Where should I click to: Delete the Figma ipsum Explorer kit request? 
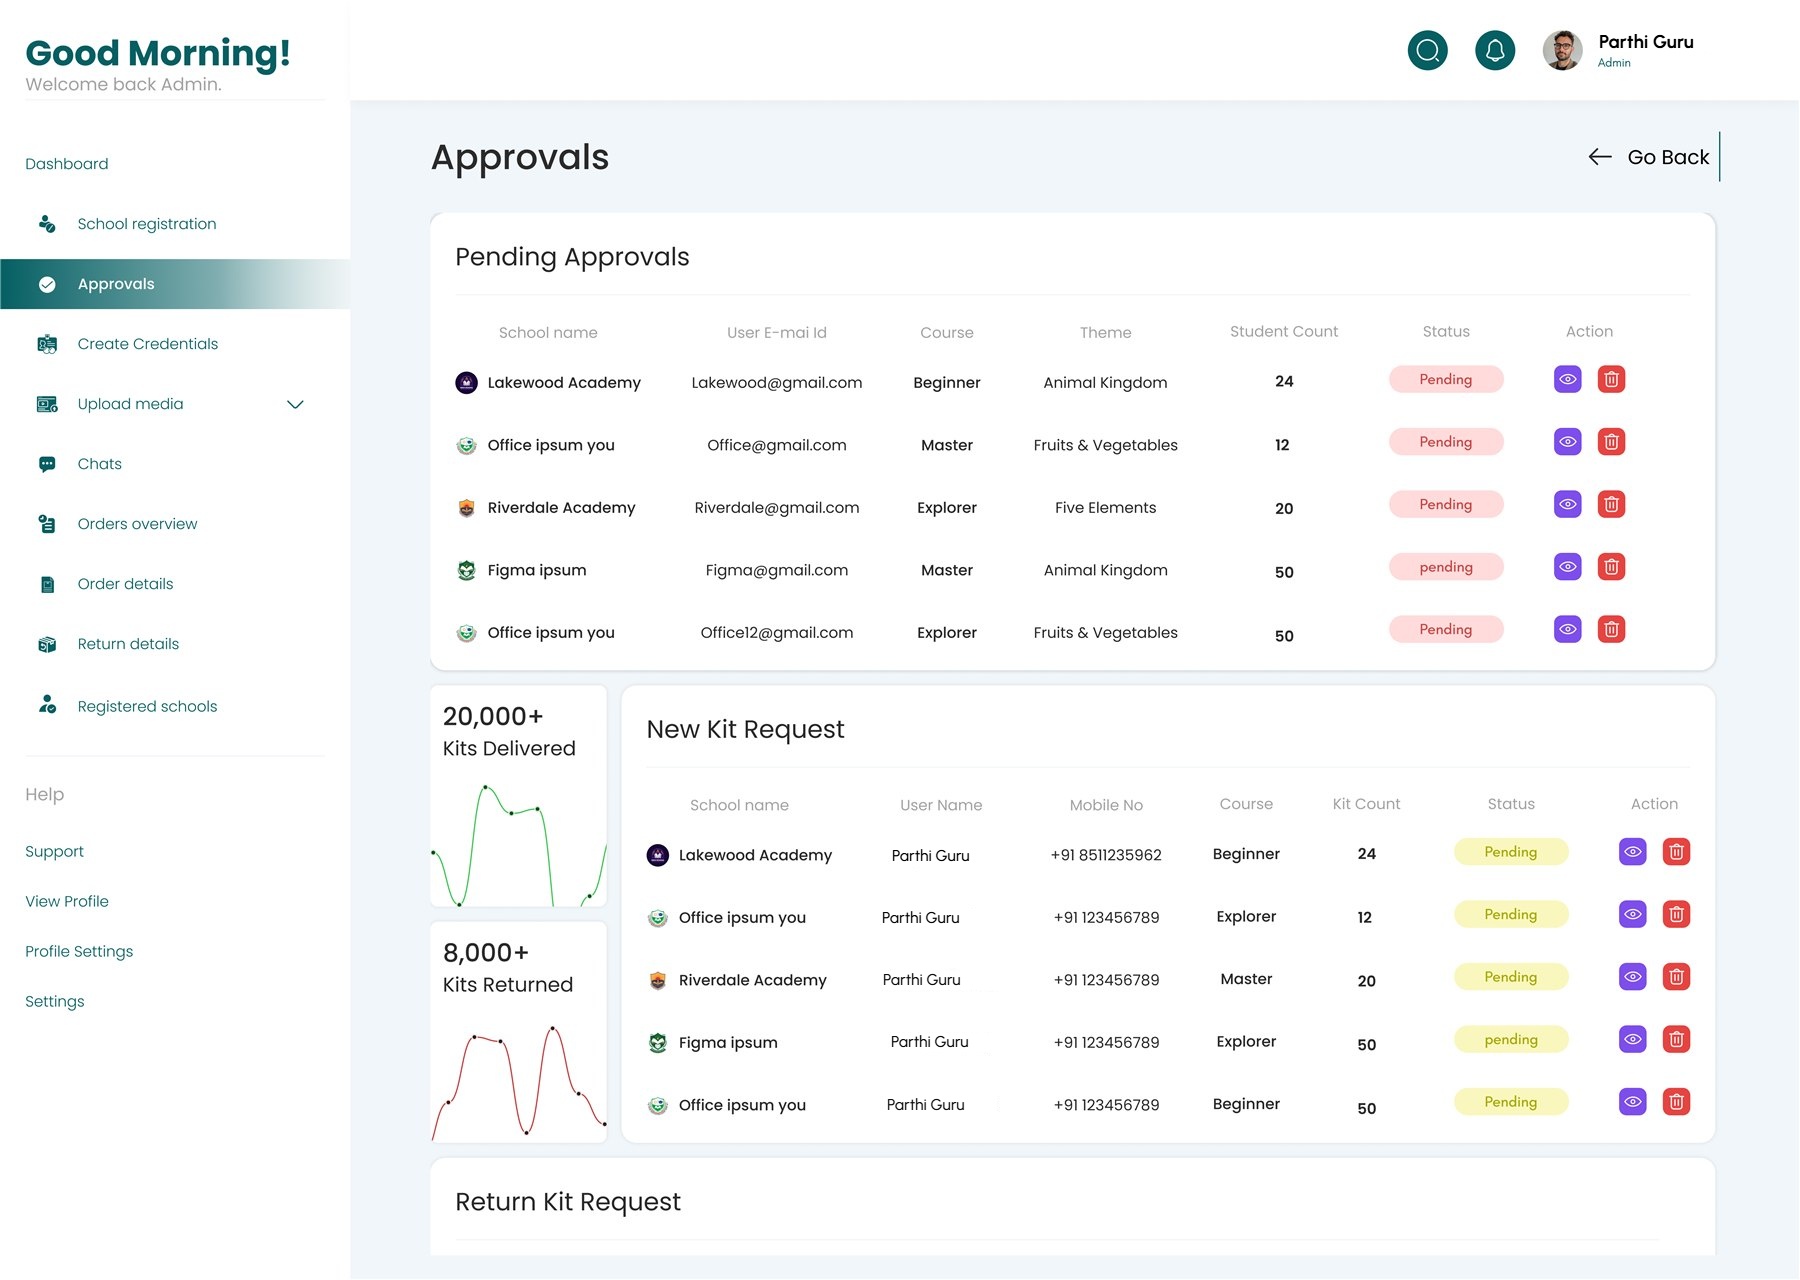(x=1676, y=1039)
